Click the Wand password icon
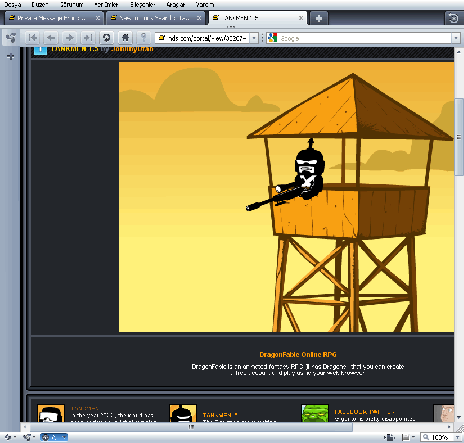The height and width of the screenshot is (443, 464). tap(143, 38)
